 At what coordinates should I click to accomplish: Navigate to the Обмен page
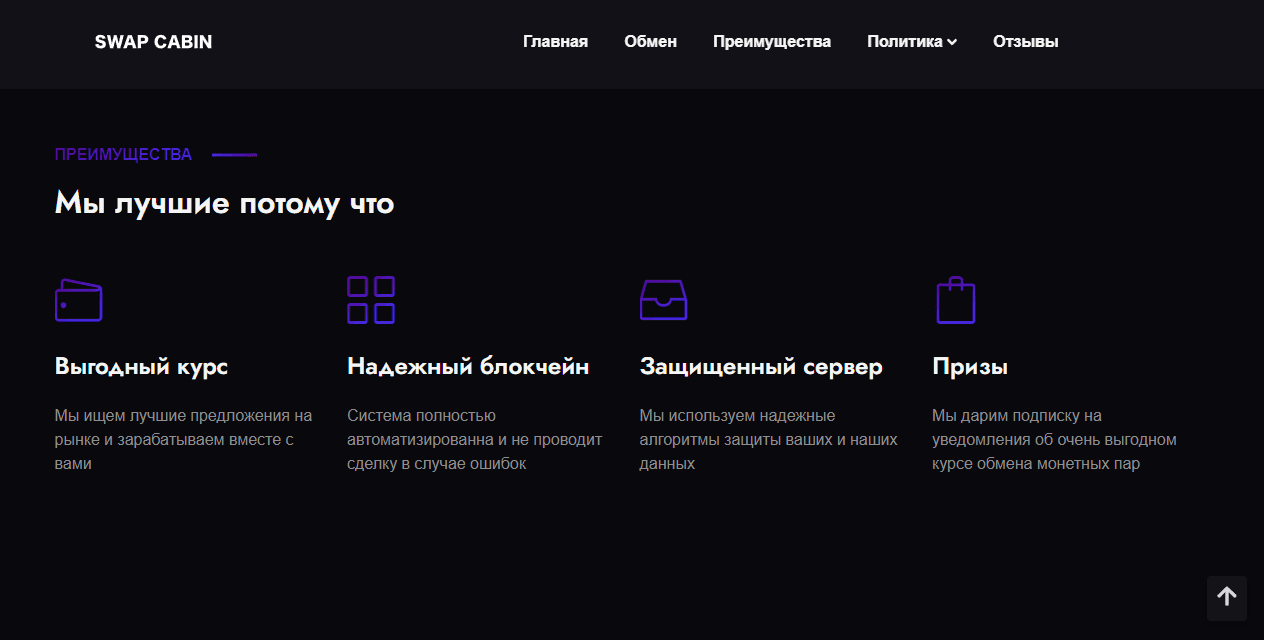point(650,41)
